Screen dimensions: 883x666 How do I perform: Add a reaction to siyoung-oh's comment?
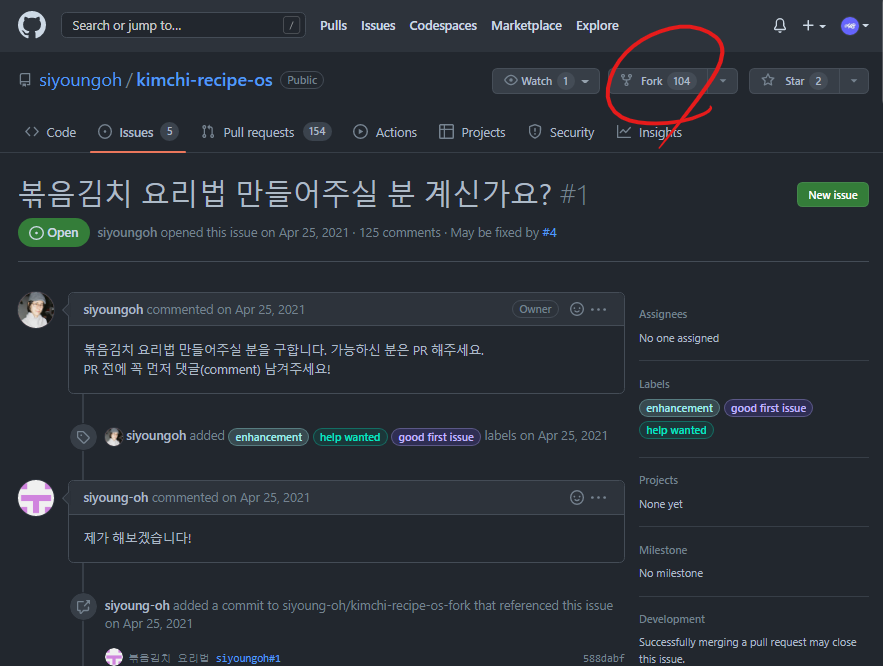pos(577,497)
